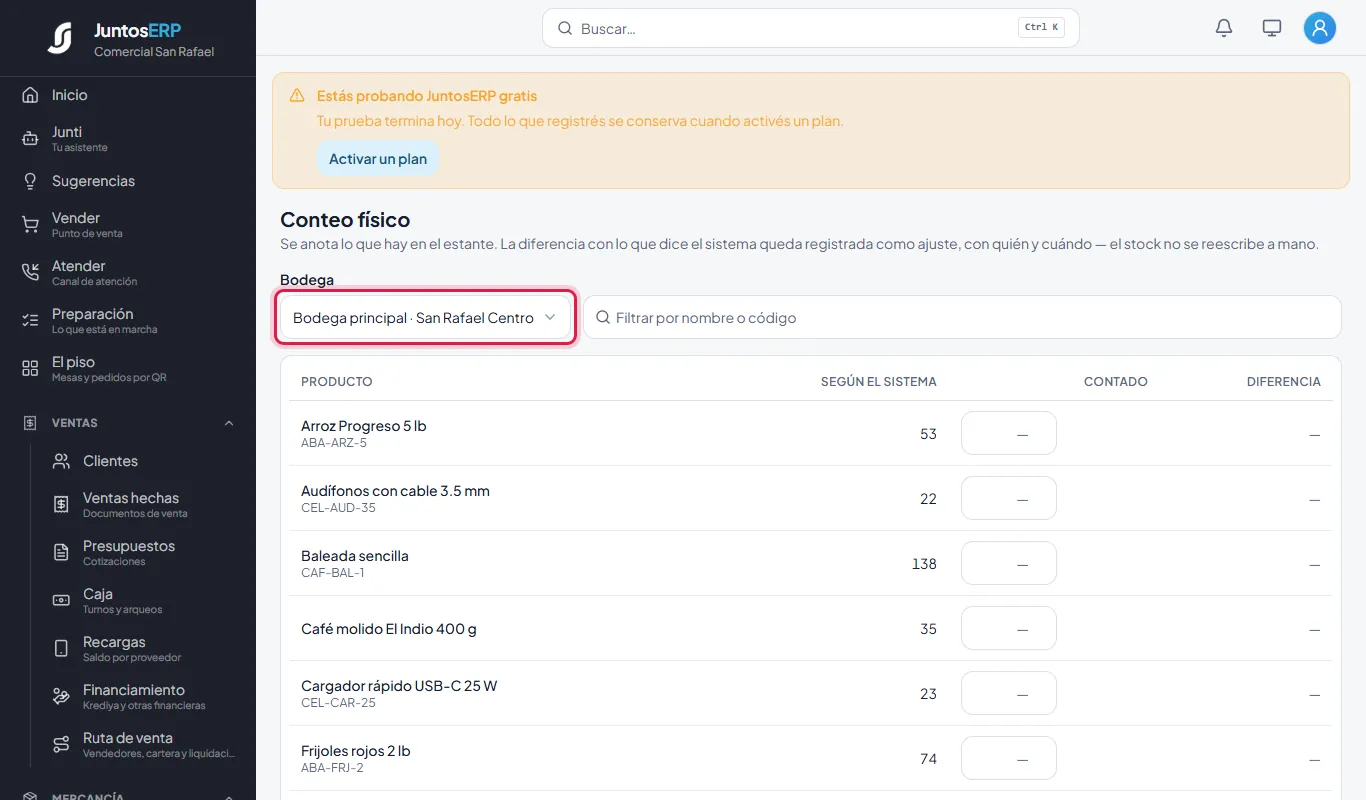Open the Bodega principal warehouse dropdown
Screen dimensions: 1366x800
tap(425, 318)
